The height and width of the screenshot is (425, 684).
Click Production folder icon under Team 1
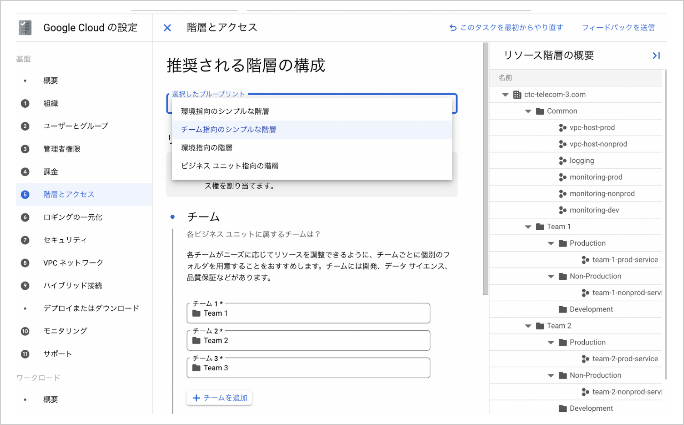pos(563,243)
